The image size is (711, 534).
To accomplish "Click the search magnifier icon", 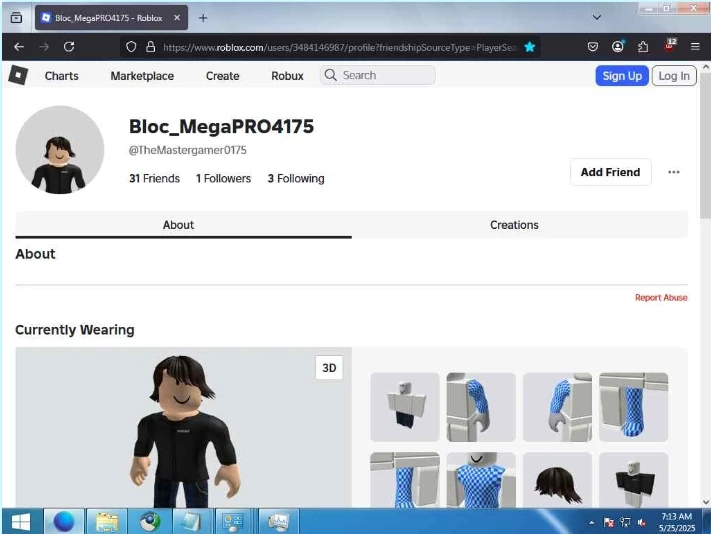I will point(331,75).
